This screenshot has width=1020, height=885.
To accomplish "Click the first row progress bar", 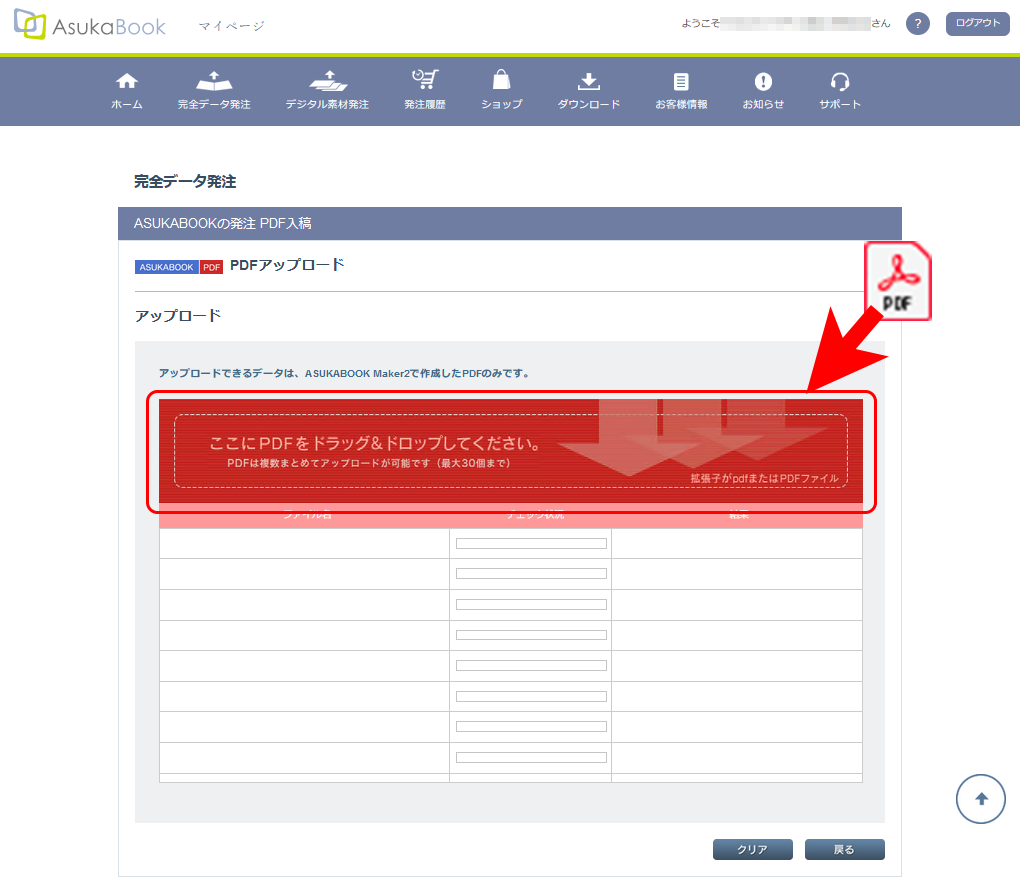I will [531, 544].
